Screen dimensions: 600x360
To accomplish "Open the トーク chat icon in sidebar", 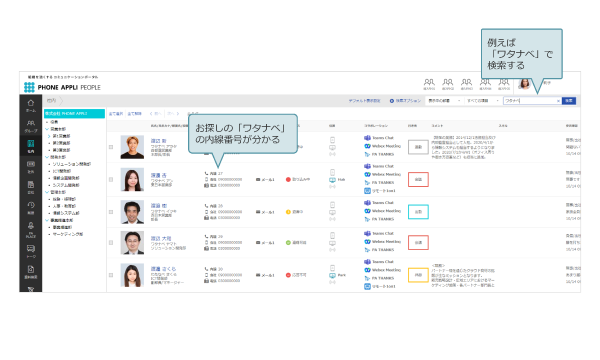I will point(31,249).
